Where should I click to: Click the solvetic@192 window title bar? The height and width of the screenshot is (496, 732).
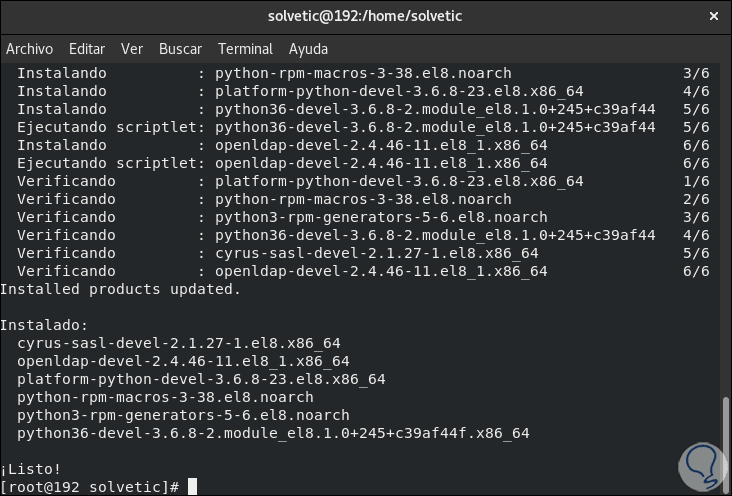[x=365, y=16]
